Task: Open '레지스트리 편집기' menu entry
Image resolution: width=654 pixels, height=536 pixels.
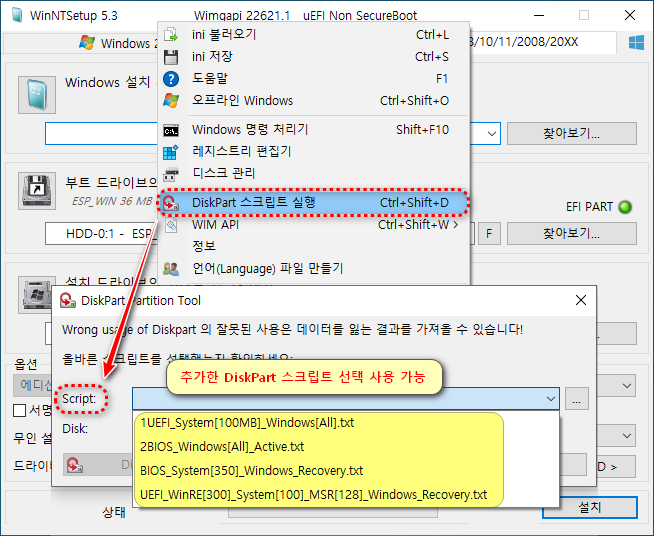Action: coord(314,151)
